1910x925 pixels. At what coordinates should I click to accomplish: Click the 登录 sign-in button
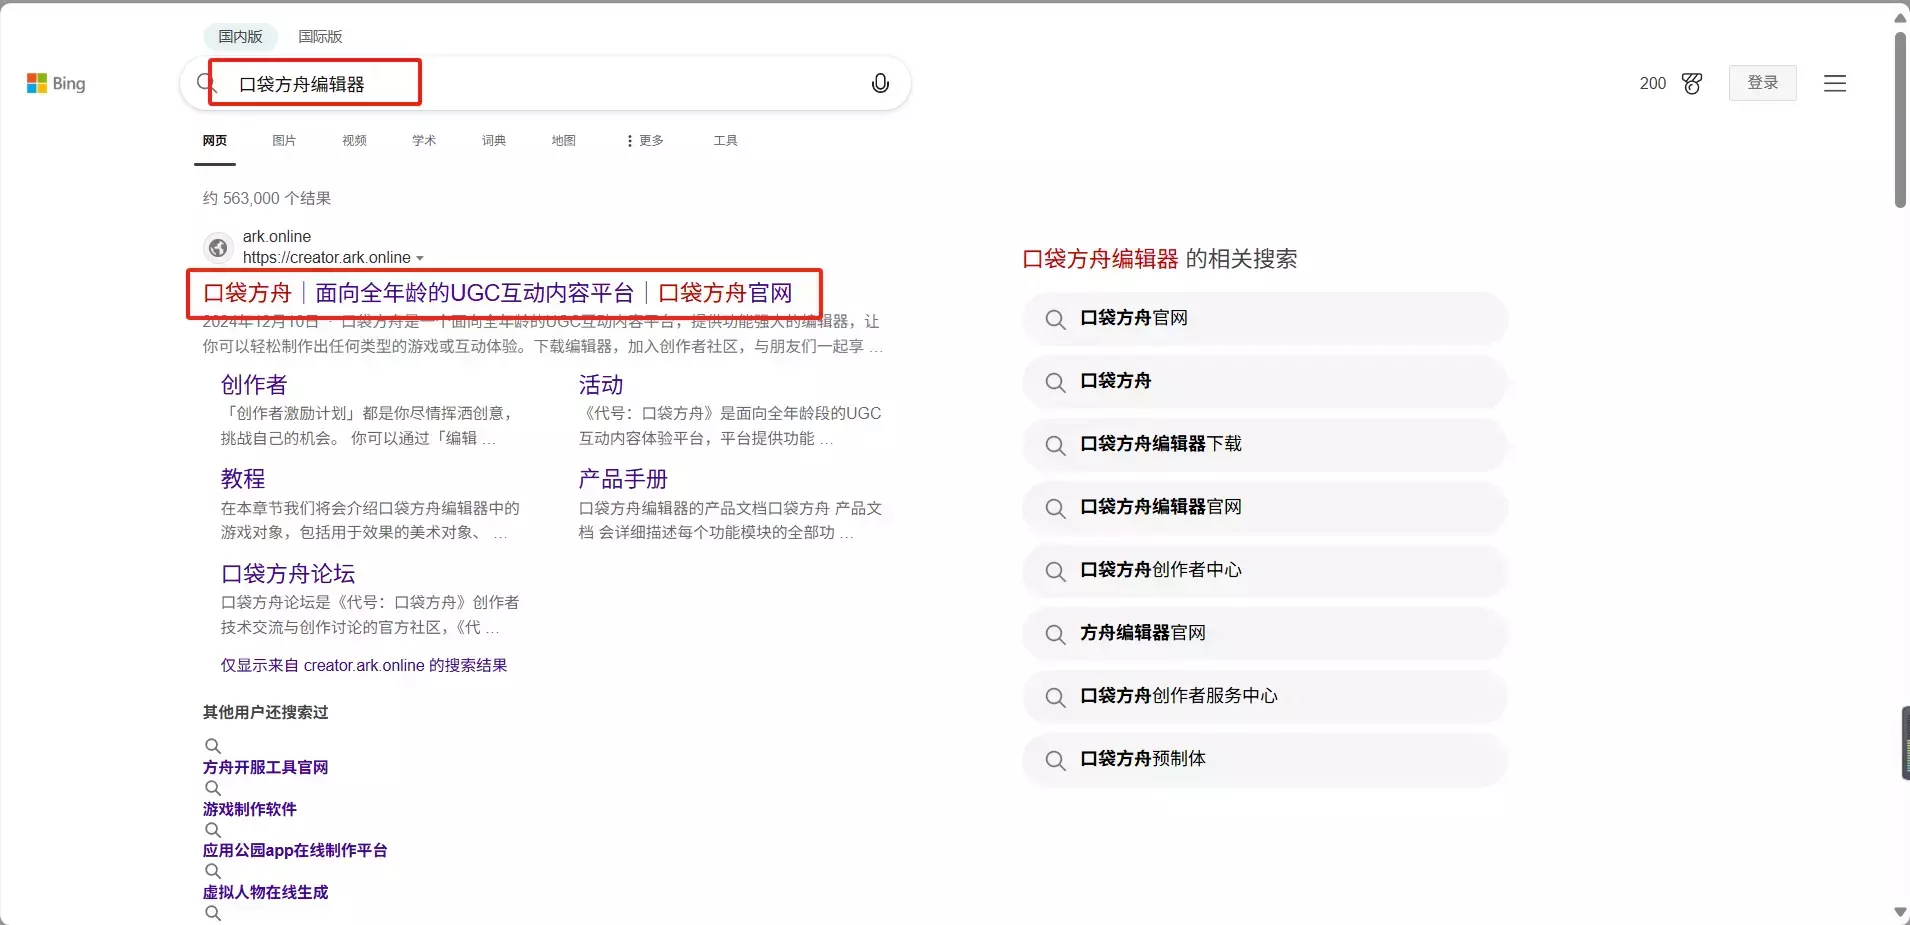pyautogui.click(x=1763, y=83)
